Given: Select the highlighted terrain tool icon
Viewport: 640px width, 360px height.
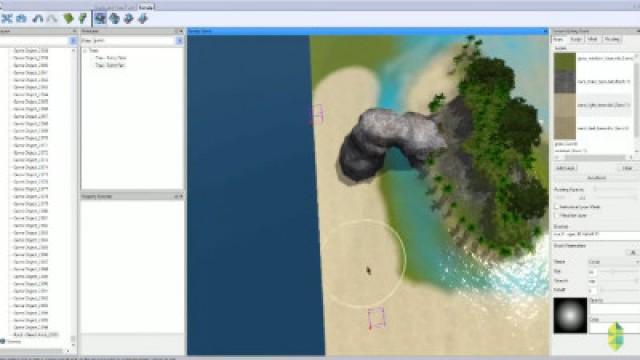Looking at the screenshot, I should coord(100,18).
